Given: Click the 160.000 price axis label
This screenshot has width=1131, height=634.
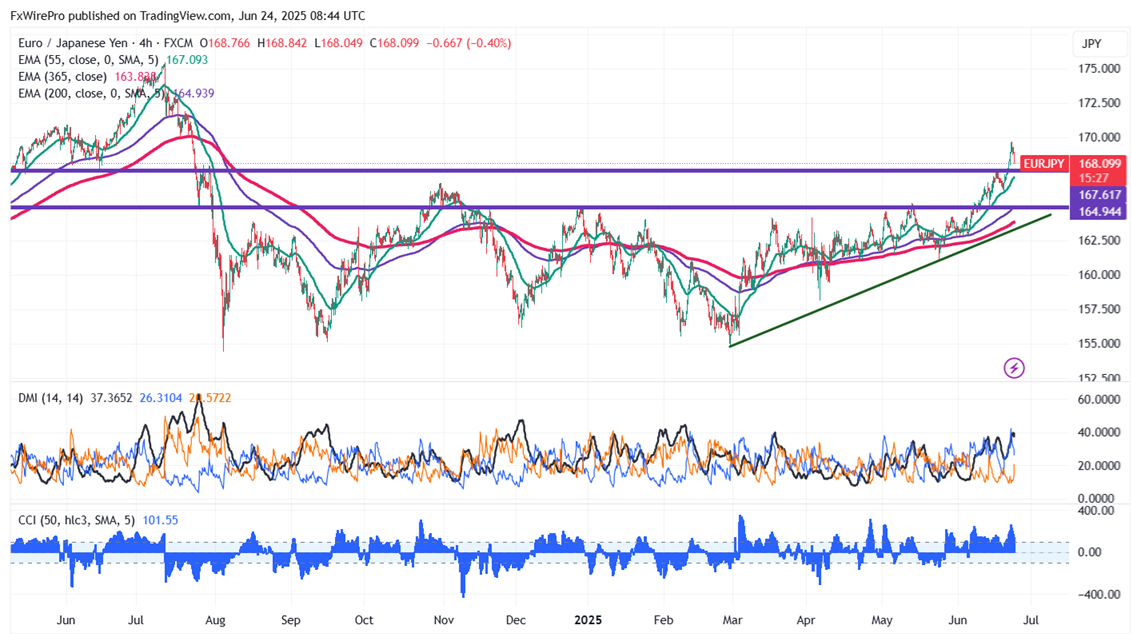Looking at the screenshot, I should pyautogui.click(x=1099, y=275).
